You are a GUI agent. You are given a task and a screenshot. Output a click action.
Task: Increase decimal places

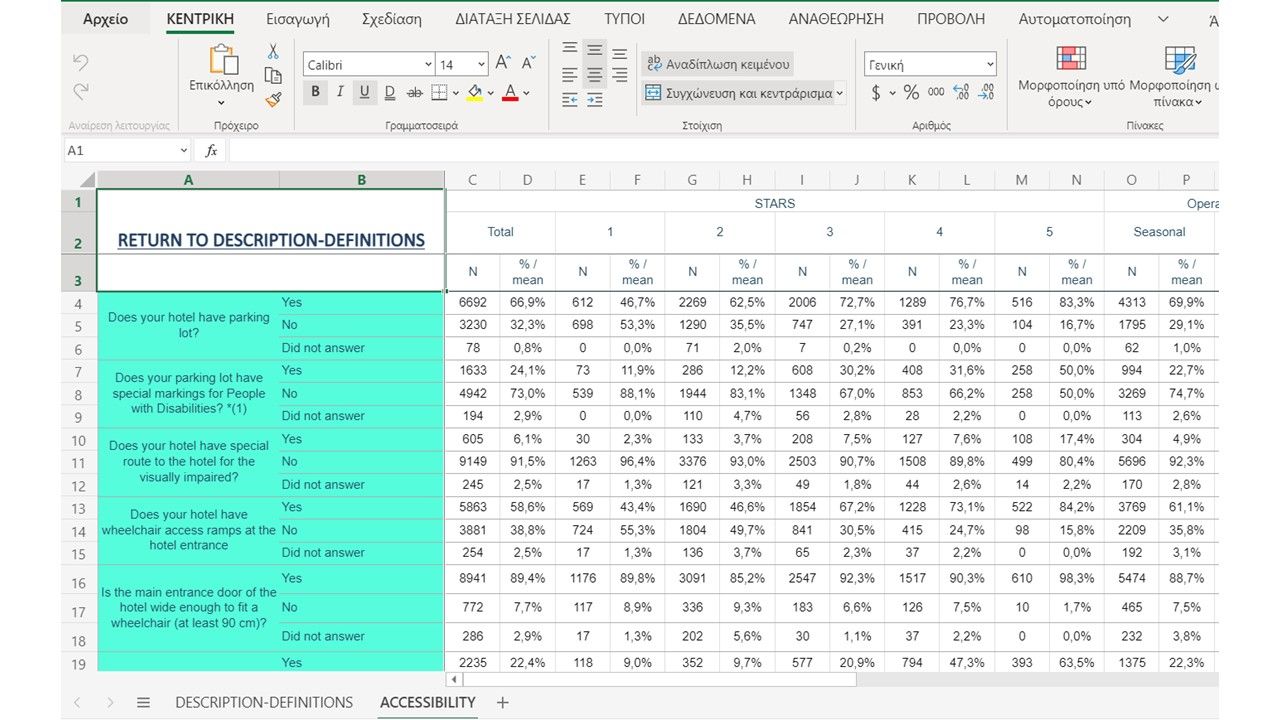[x=961, y=93]
